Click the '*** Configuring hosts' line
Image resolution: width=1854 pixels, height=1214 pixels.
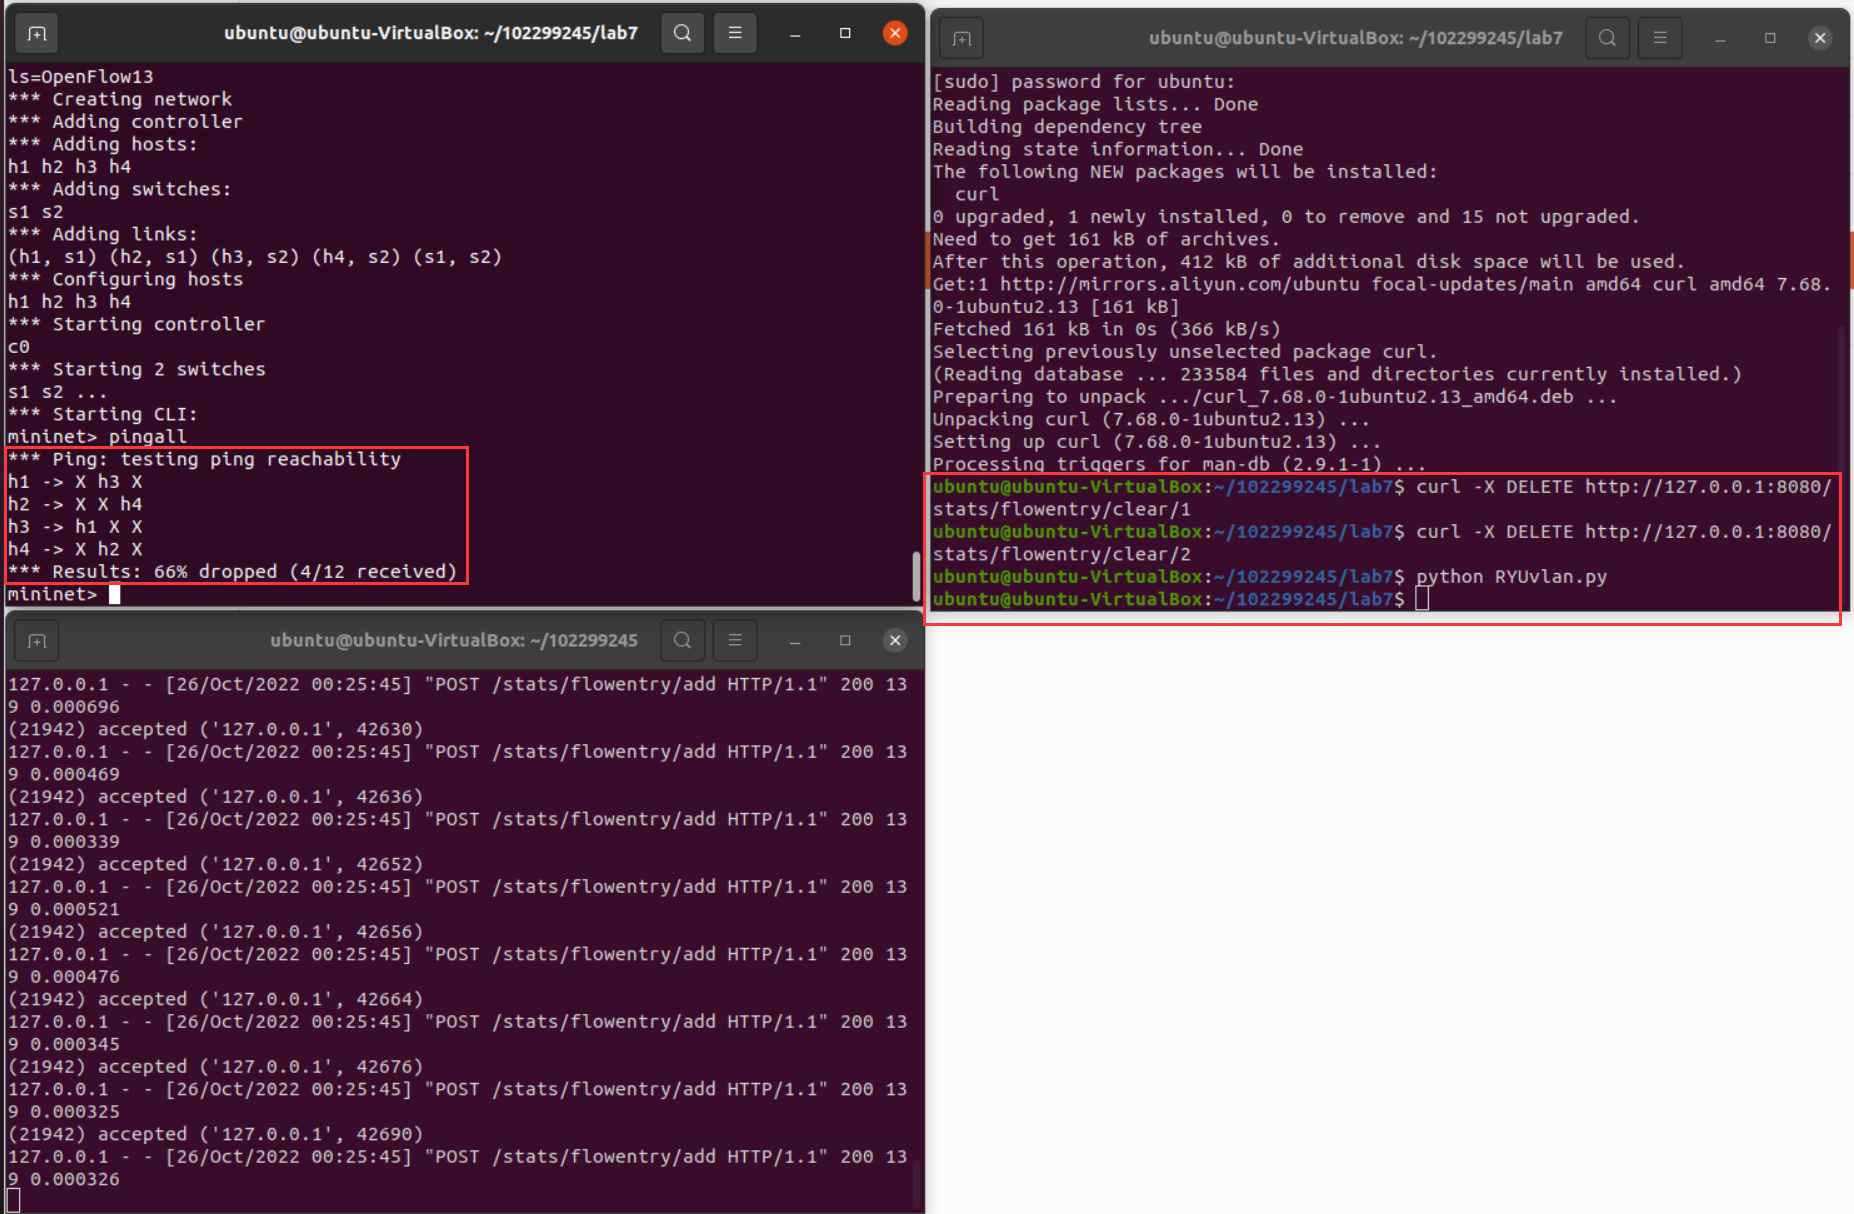click(125, 279)
